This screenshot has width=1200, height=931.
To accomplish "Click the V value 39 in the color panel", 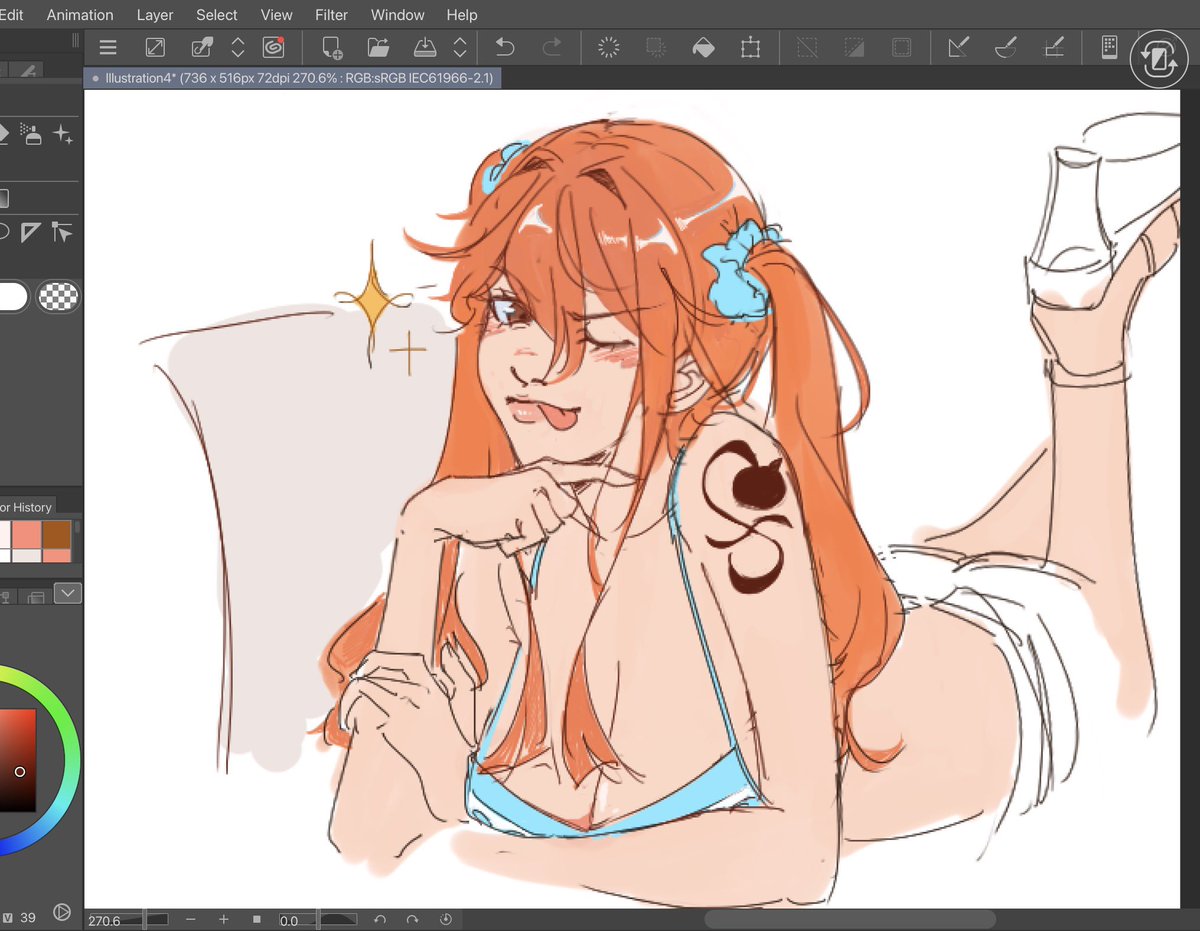I will (28, 917).
